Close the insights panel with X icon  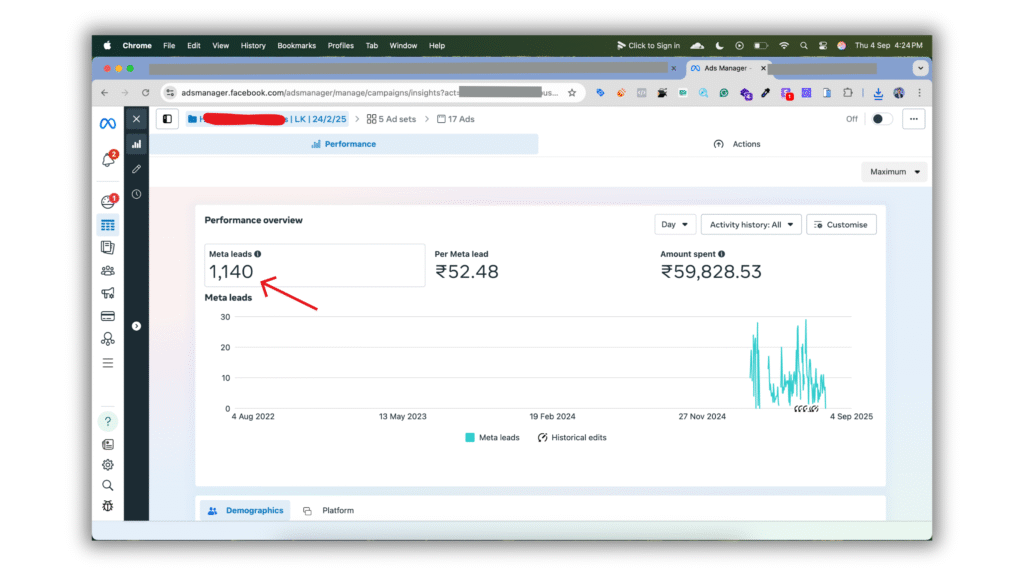click(x=136, y=119)
